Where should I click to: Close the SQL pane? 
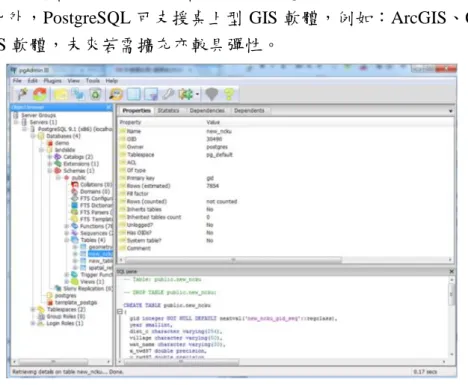(451, 272)
